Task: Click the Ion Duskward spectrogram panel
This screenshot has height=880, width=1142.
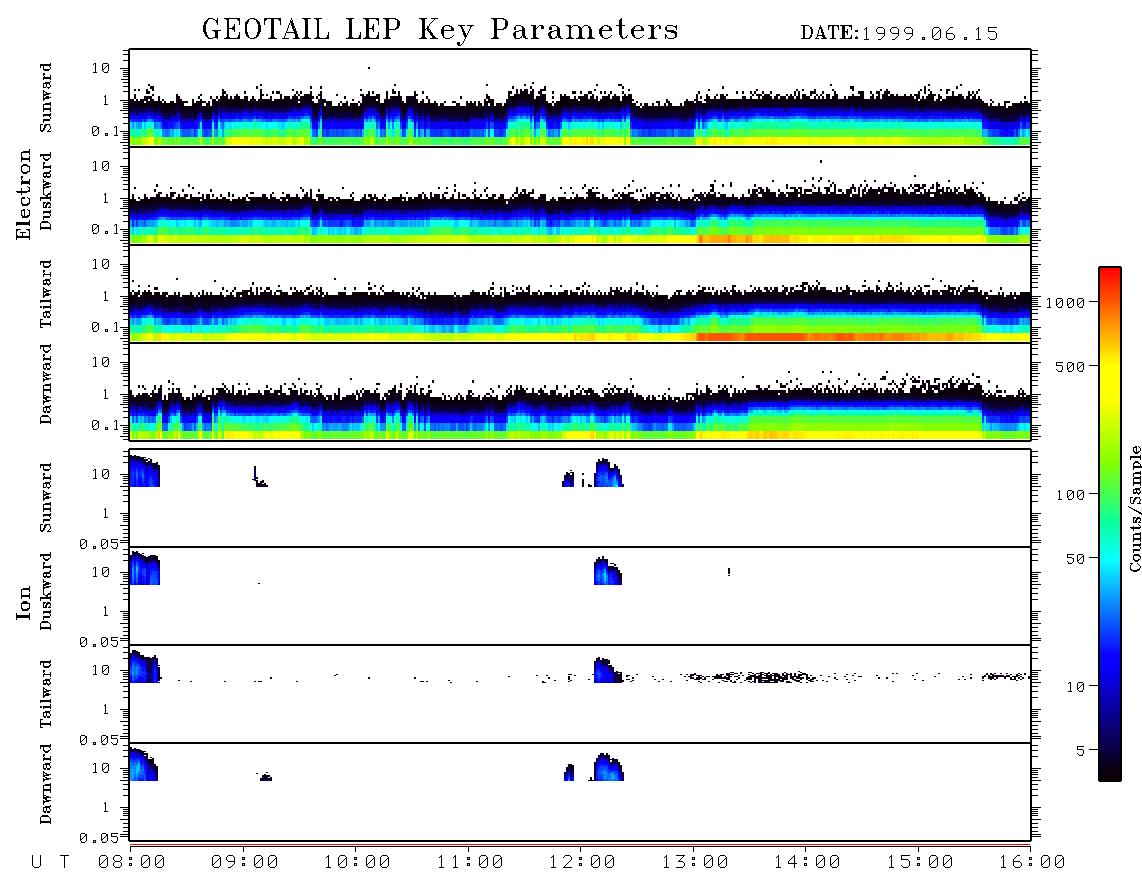Action: [580, 596]
